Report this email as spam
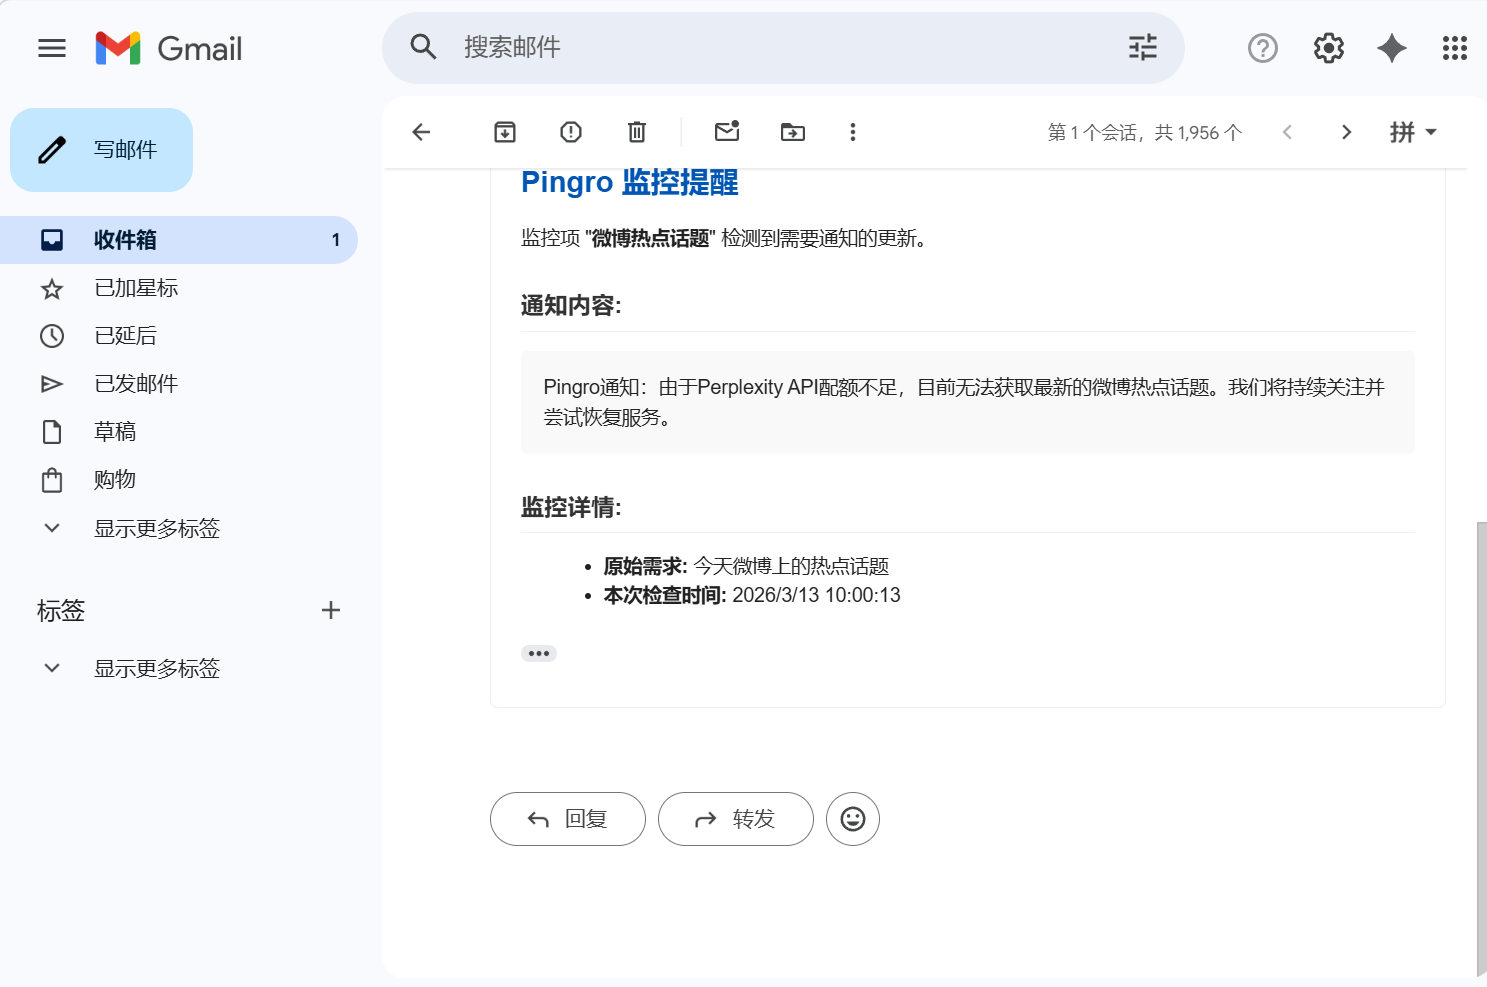 (x=571, y=132)
